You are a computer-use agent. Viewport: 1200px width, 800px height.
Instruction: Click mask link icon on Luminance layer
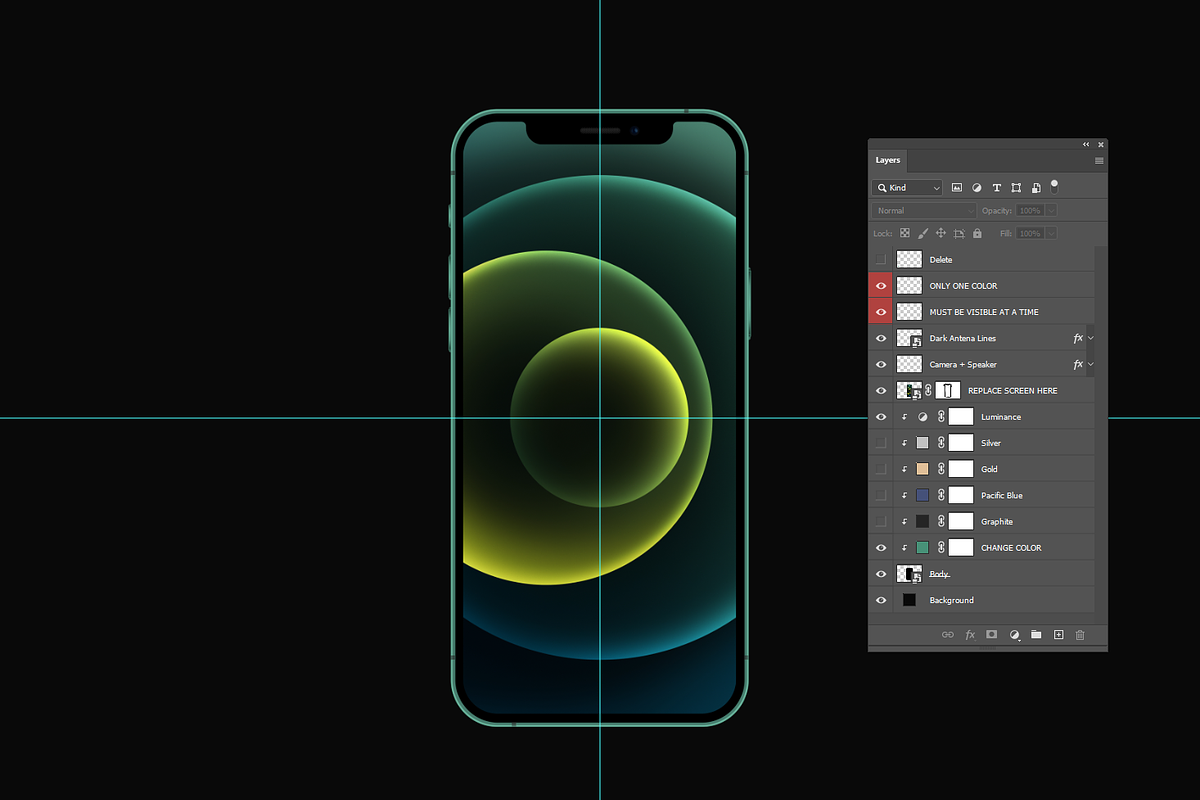[x=941, y=417]
